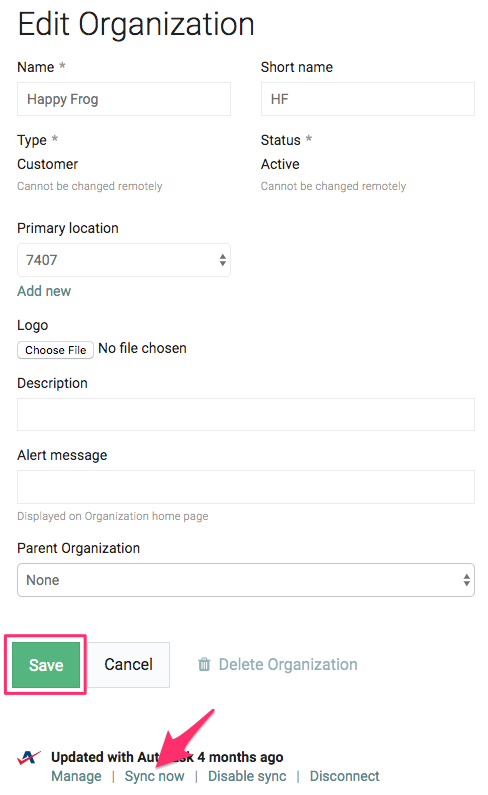Click into the Short name field
The image size is (488, 795).
368,99
